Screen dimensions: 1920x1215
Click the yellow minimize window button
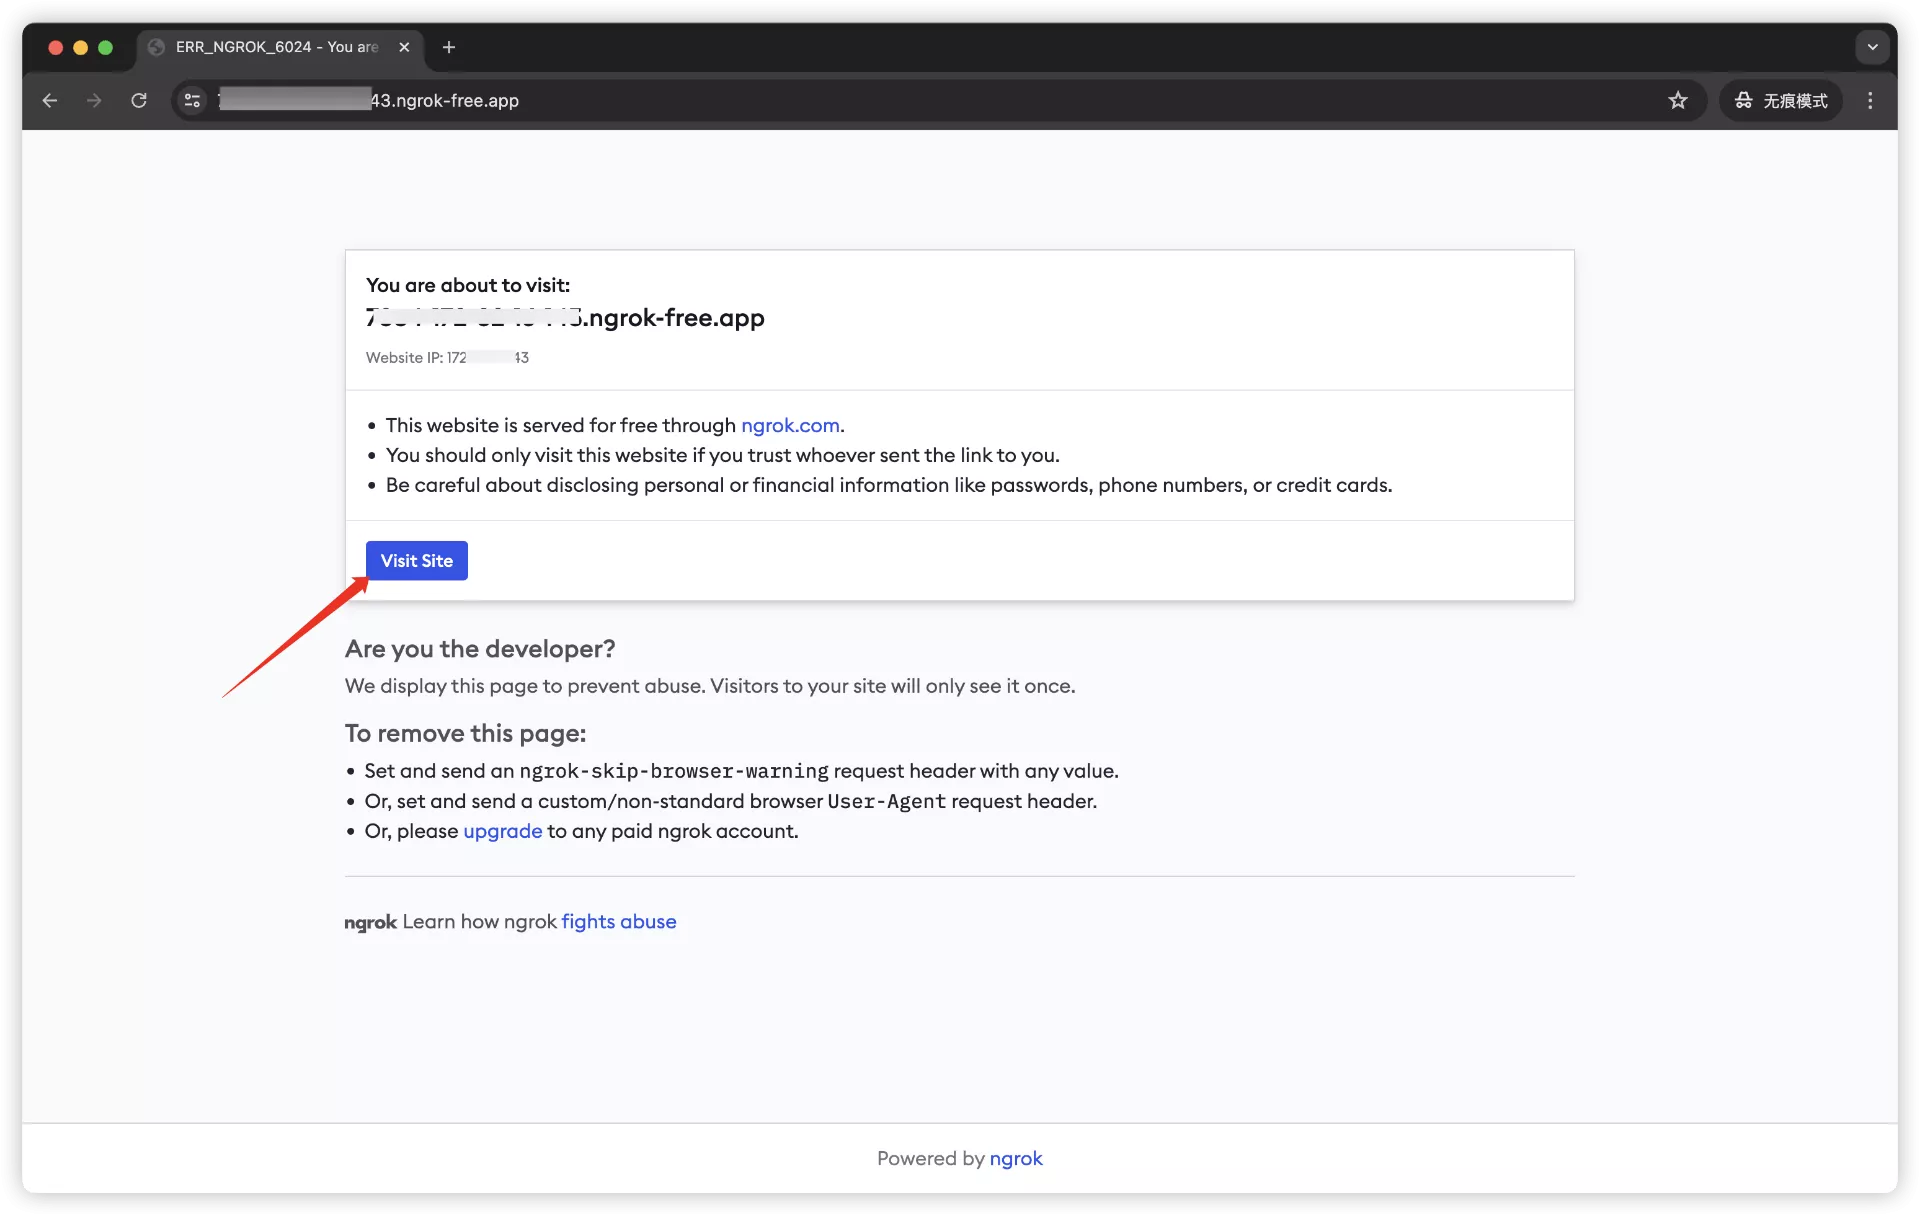81,47
